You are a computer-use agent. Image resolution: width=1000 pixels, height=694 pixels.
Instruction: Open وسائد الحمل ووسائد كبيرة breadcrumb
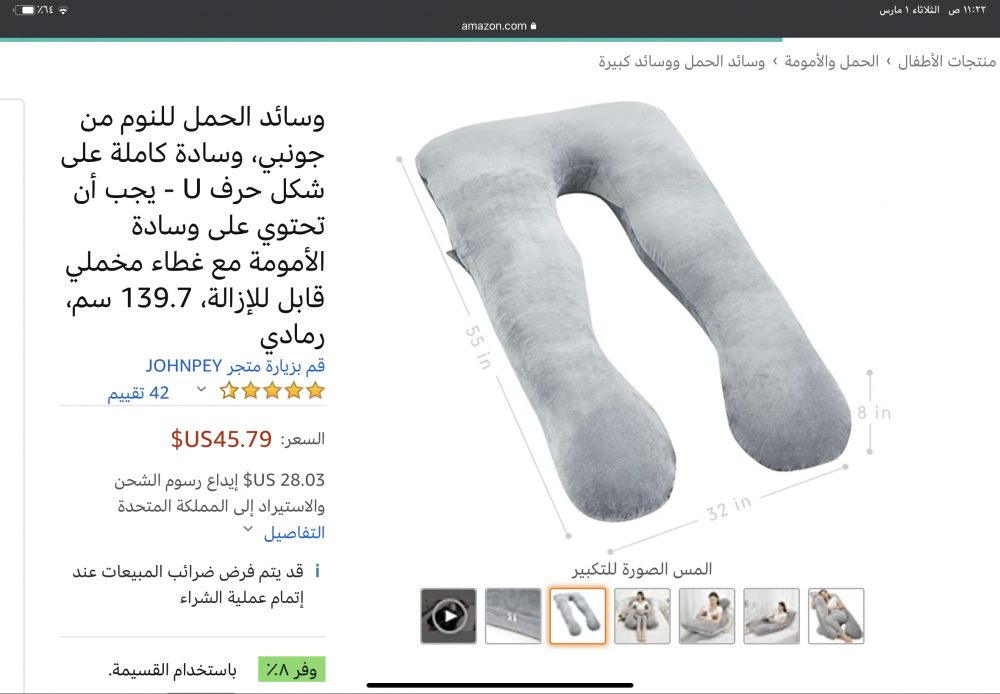[x=682, y=62]
